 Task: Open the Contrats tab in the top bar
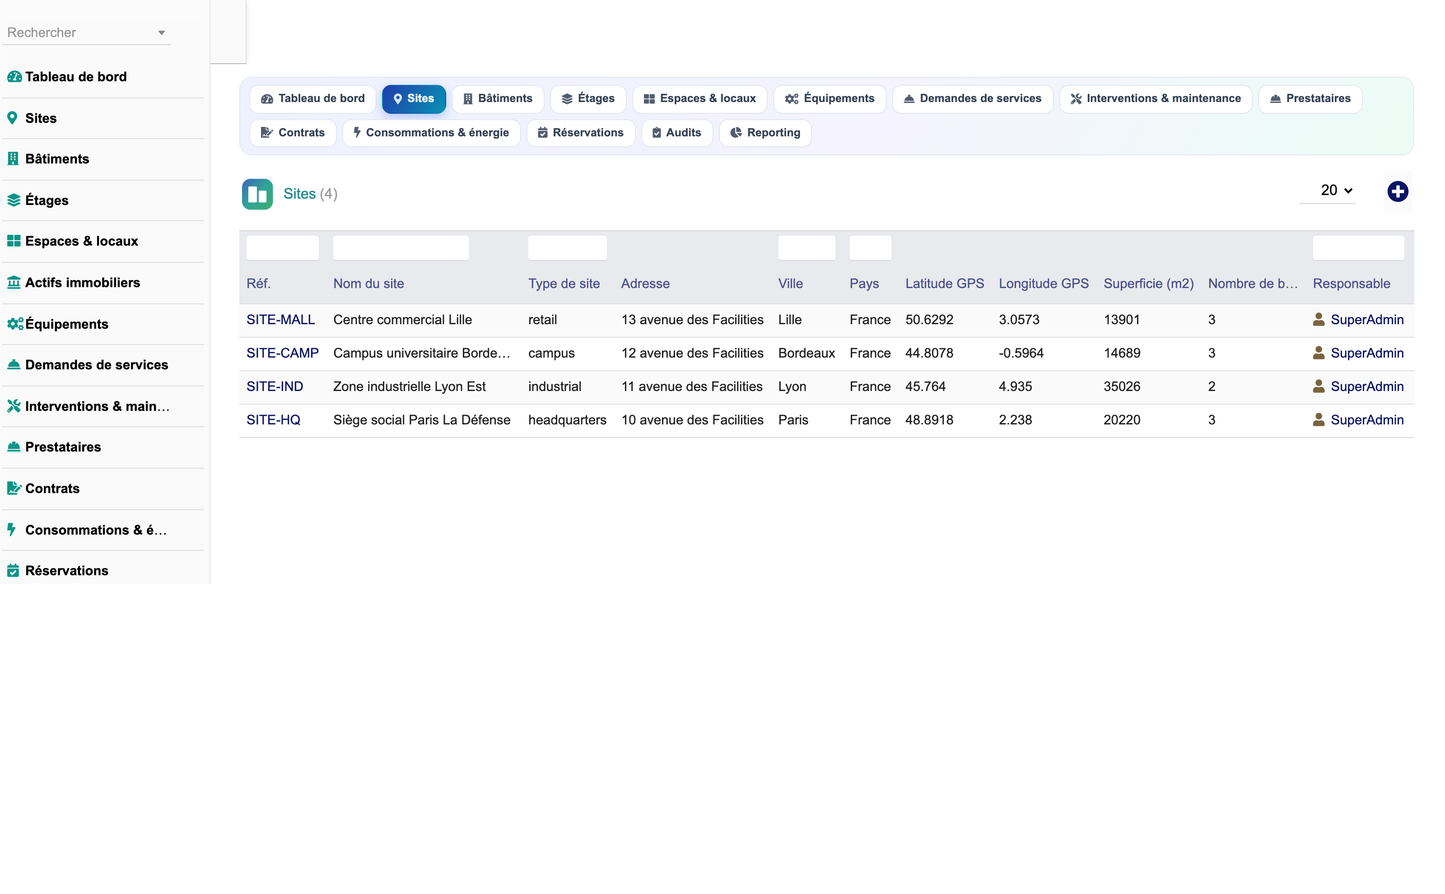[x=293, y=133]
